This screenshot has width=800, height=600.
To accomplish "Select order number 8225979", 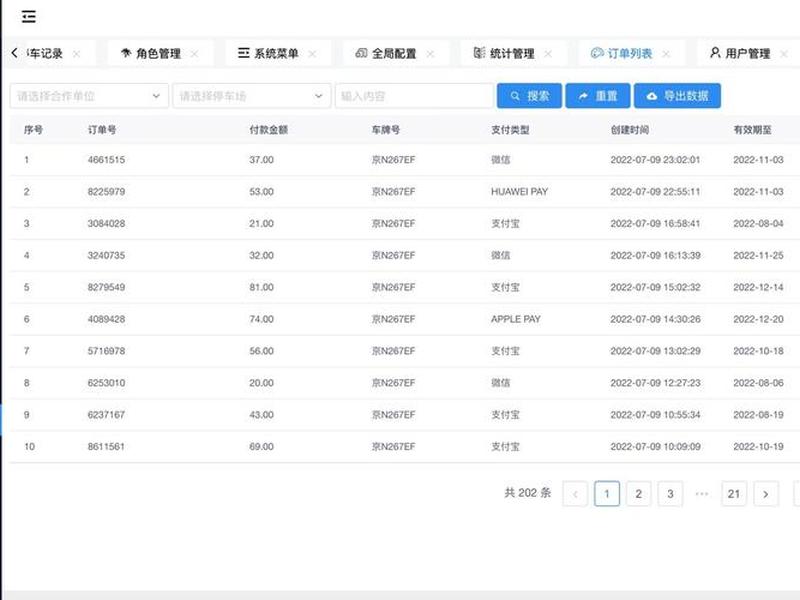I will tap(106, 192).
